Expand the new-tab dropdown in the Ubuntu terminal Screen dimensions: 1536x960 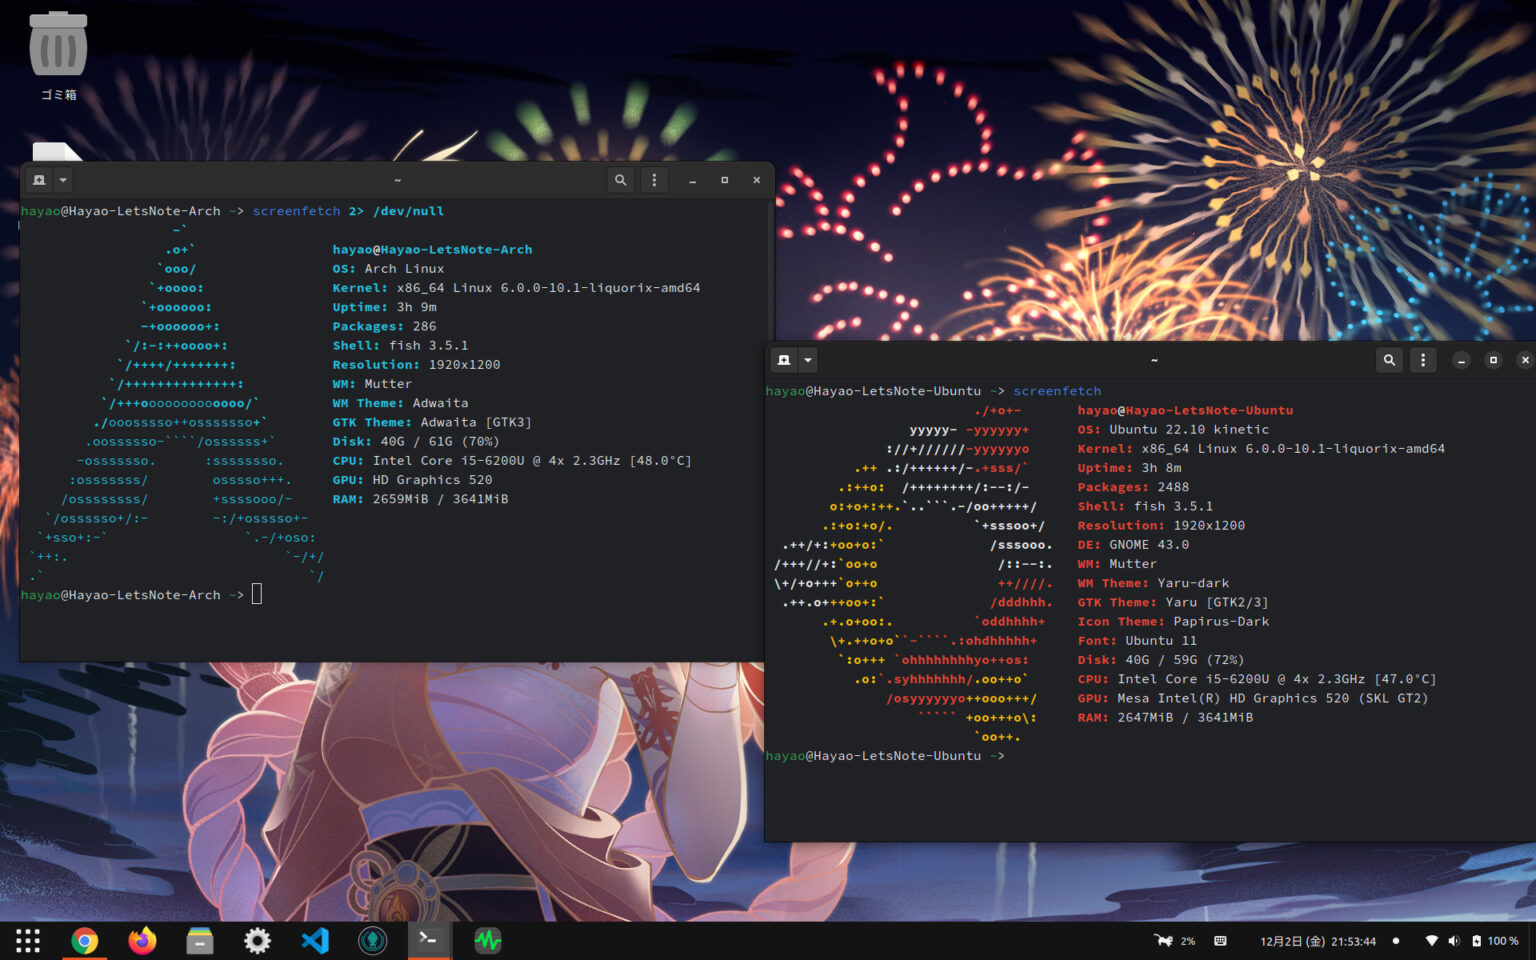808,360
